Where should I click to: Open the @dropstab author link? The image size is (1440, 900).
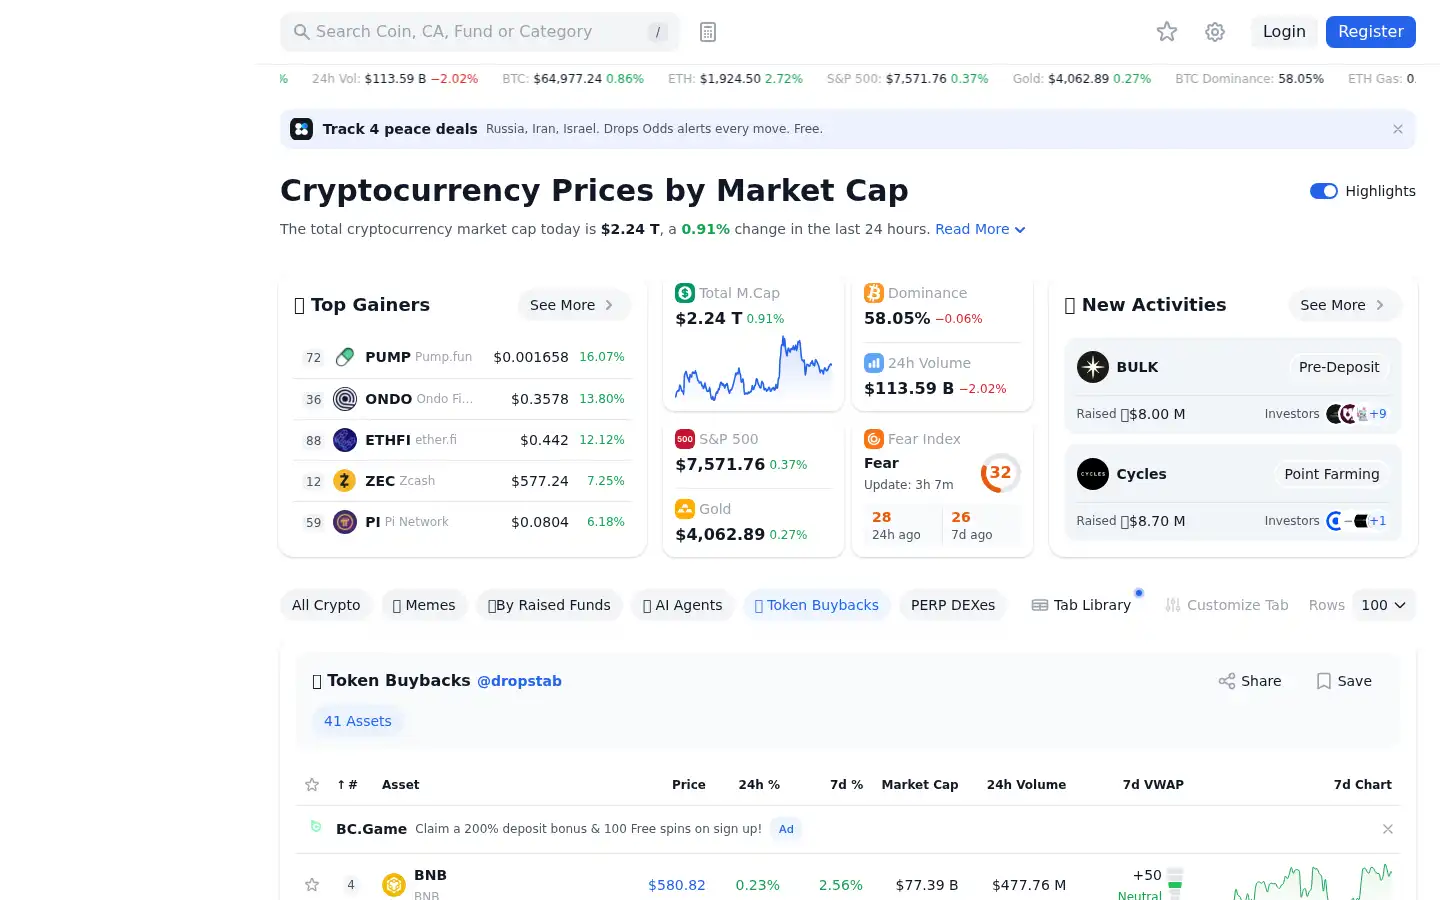[519, 681]
